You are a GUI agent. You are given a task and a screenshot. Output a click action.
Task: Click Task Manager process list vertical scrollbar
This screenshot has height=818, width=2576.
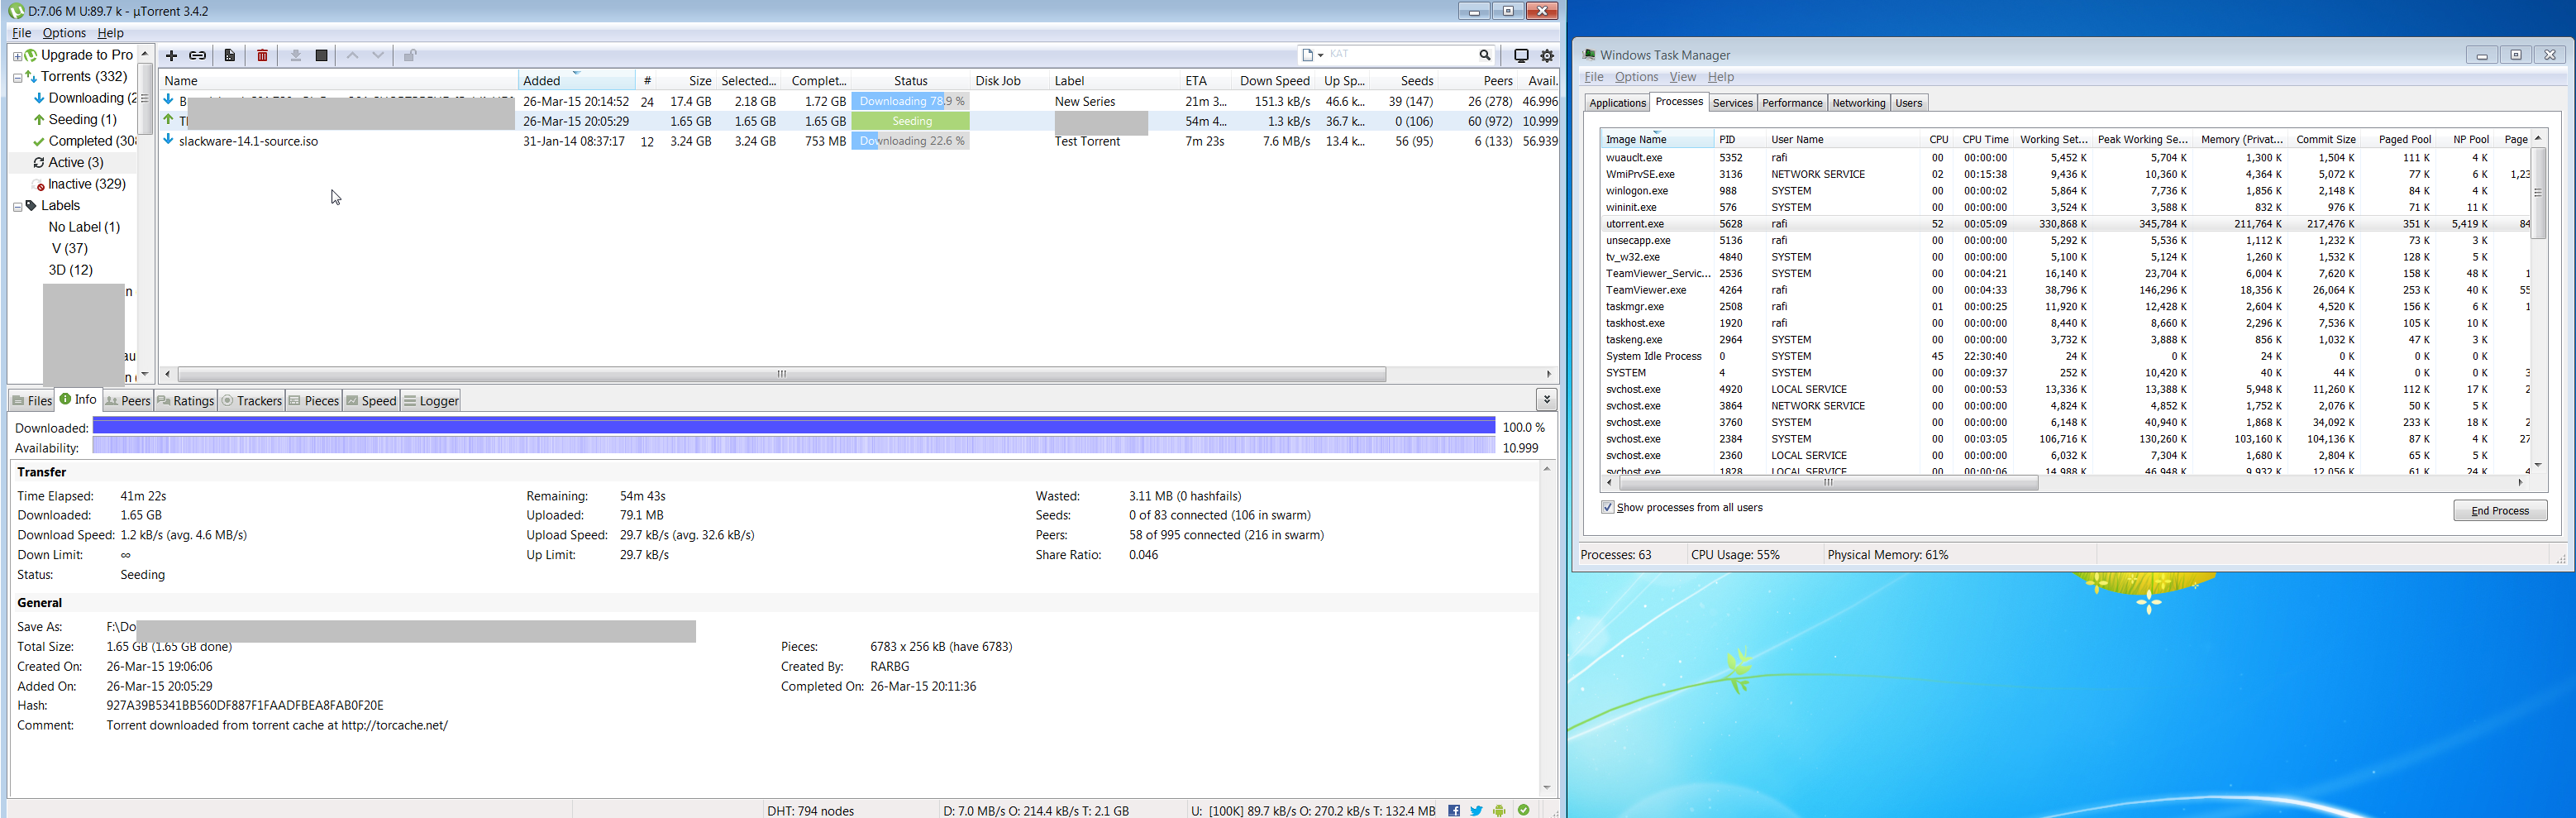[x=2538, y=193]
